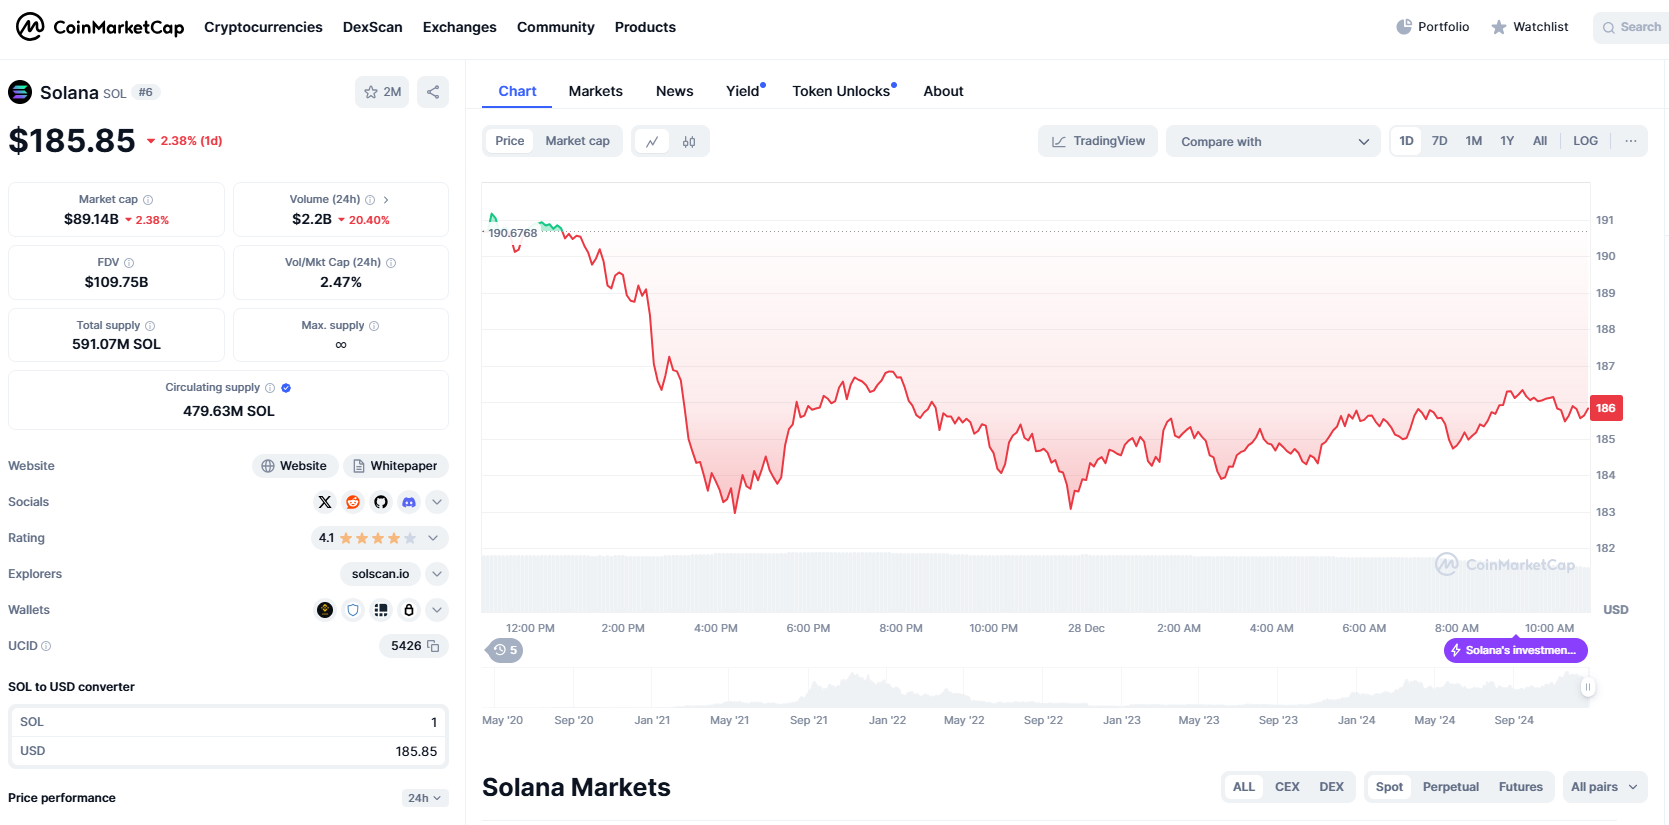Open Solana's X (Twitter) social link

(x=325, y=502)
